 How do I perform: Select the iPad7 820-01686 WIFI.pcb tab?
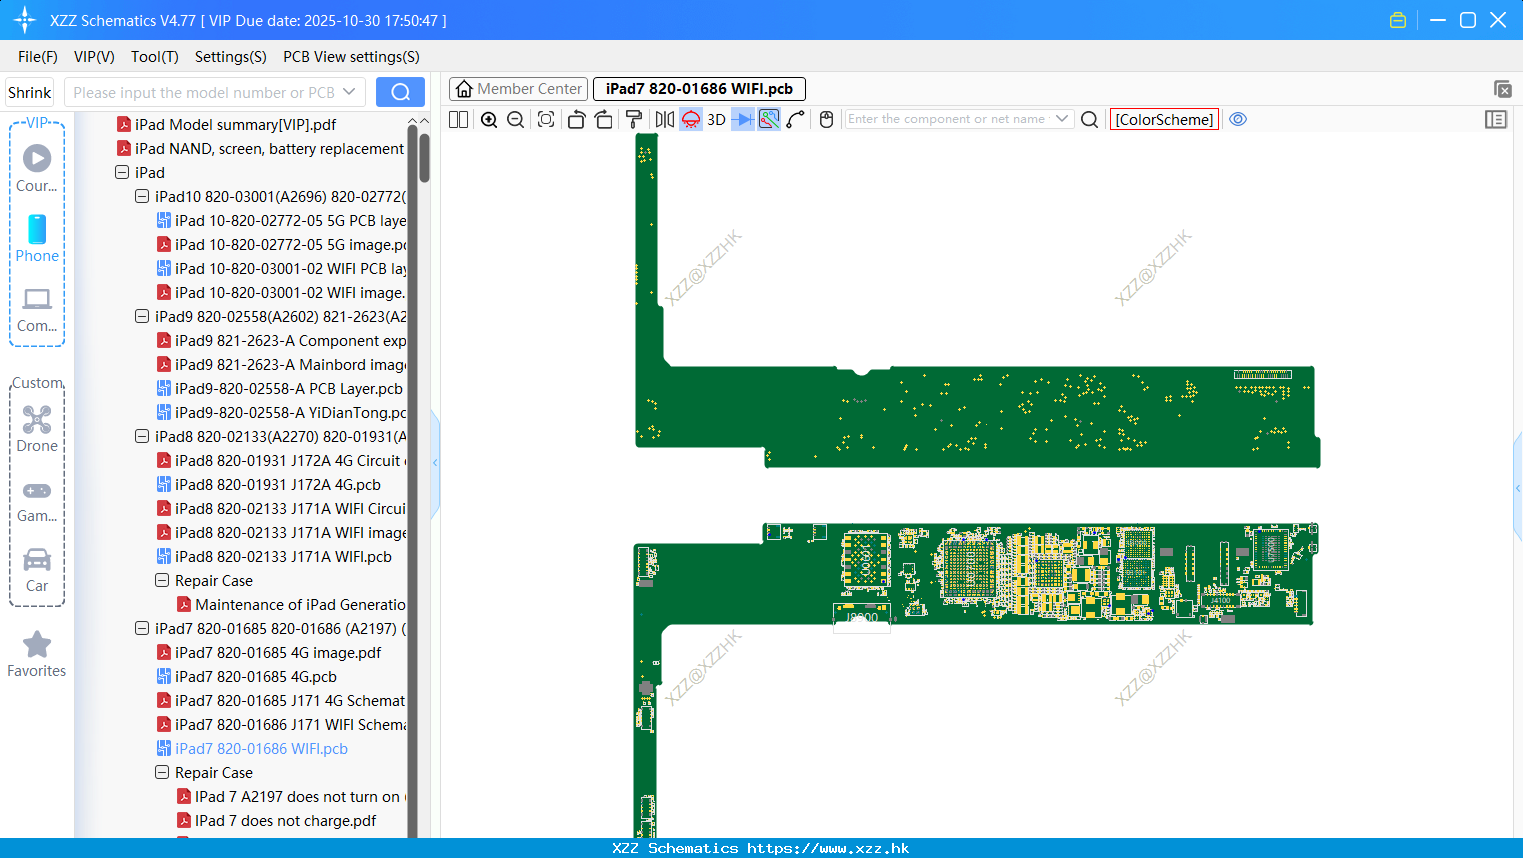point(699,89)
